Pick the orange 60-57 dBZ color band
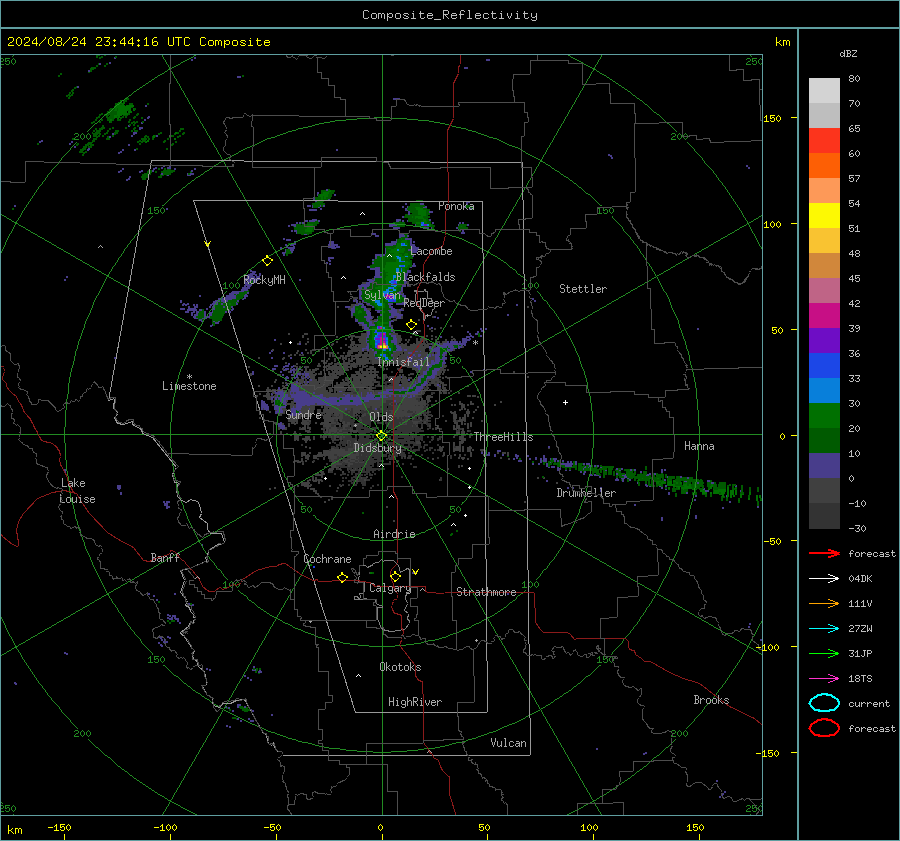This screenshot has height=841, width=900. tap(824, 166)
